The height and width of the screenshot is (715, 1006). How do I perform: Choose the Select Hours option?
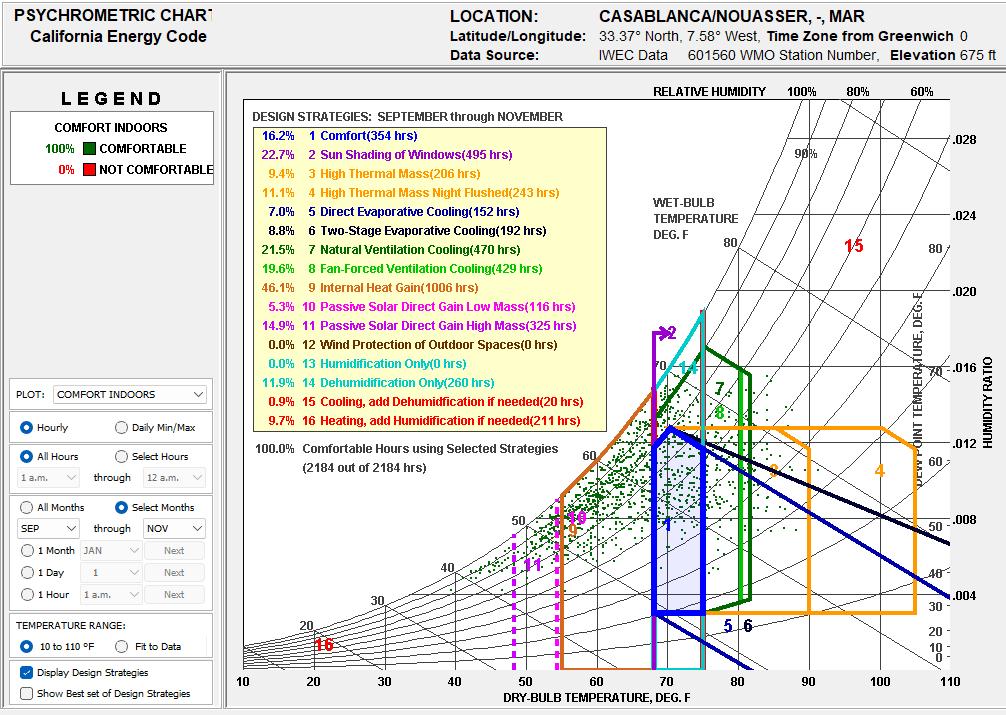click(121, 456)
